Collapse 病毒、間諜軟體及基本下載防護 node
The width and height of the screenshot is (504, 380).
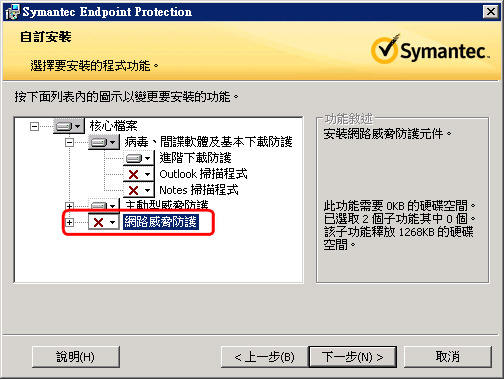[69, 143]
